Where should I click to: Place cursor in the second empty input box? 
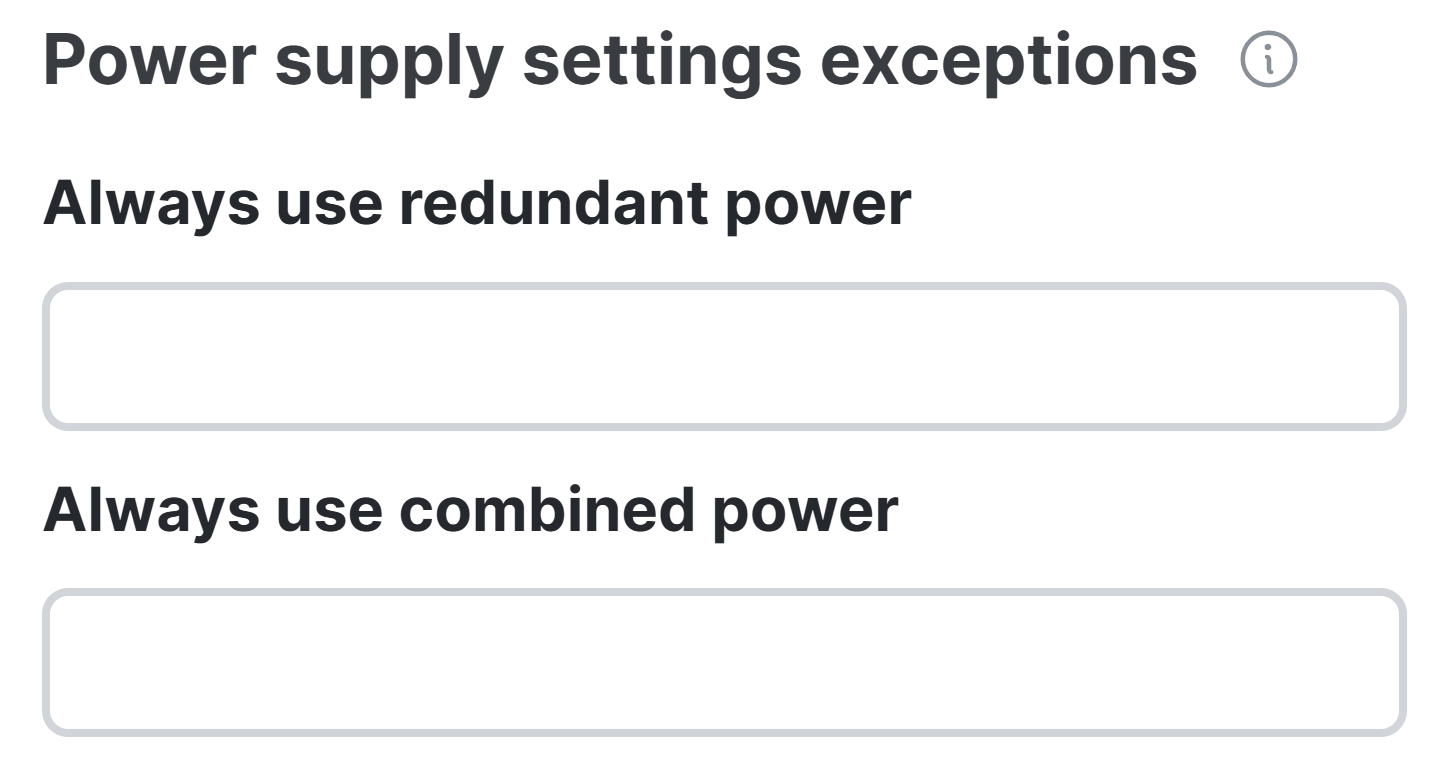tap(724, 663)
